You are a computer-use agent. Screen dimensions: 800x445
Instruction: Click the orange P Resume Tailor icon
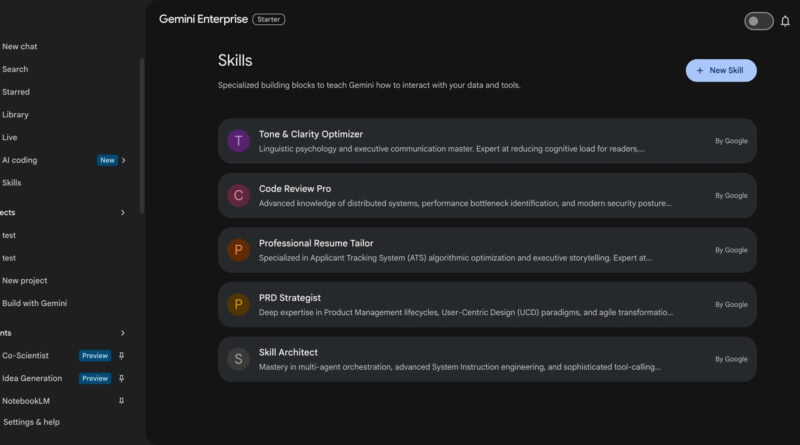(238, 250)
